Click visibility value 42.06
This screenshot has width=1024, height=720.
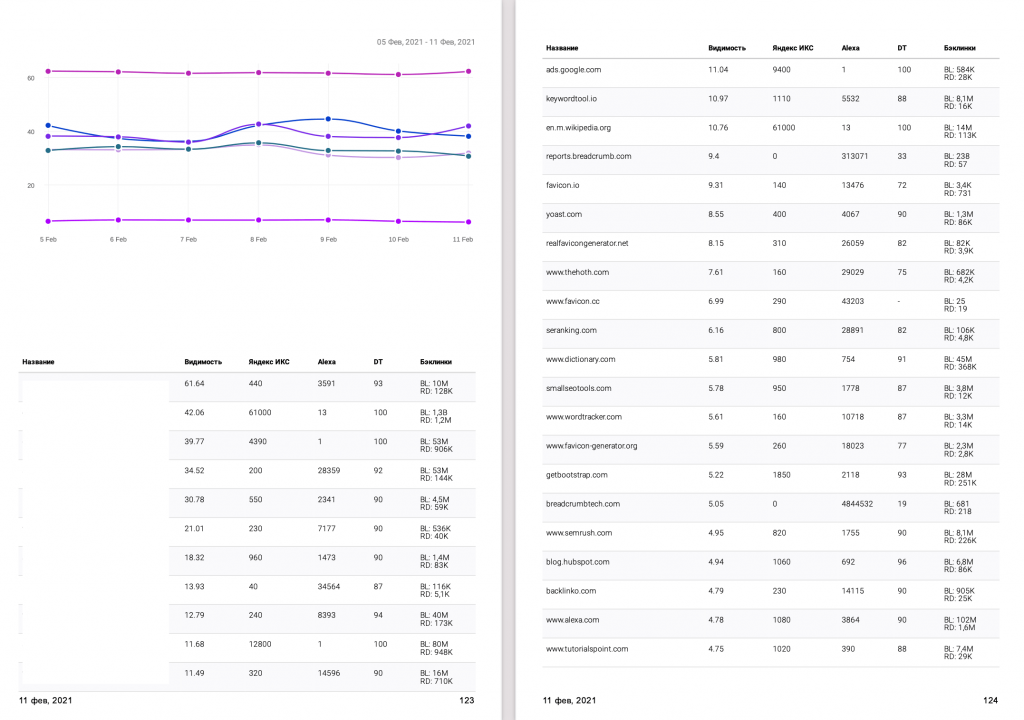coord(194,412)
